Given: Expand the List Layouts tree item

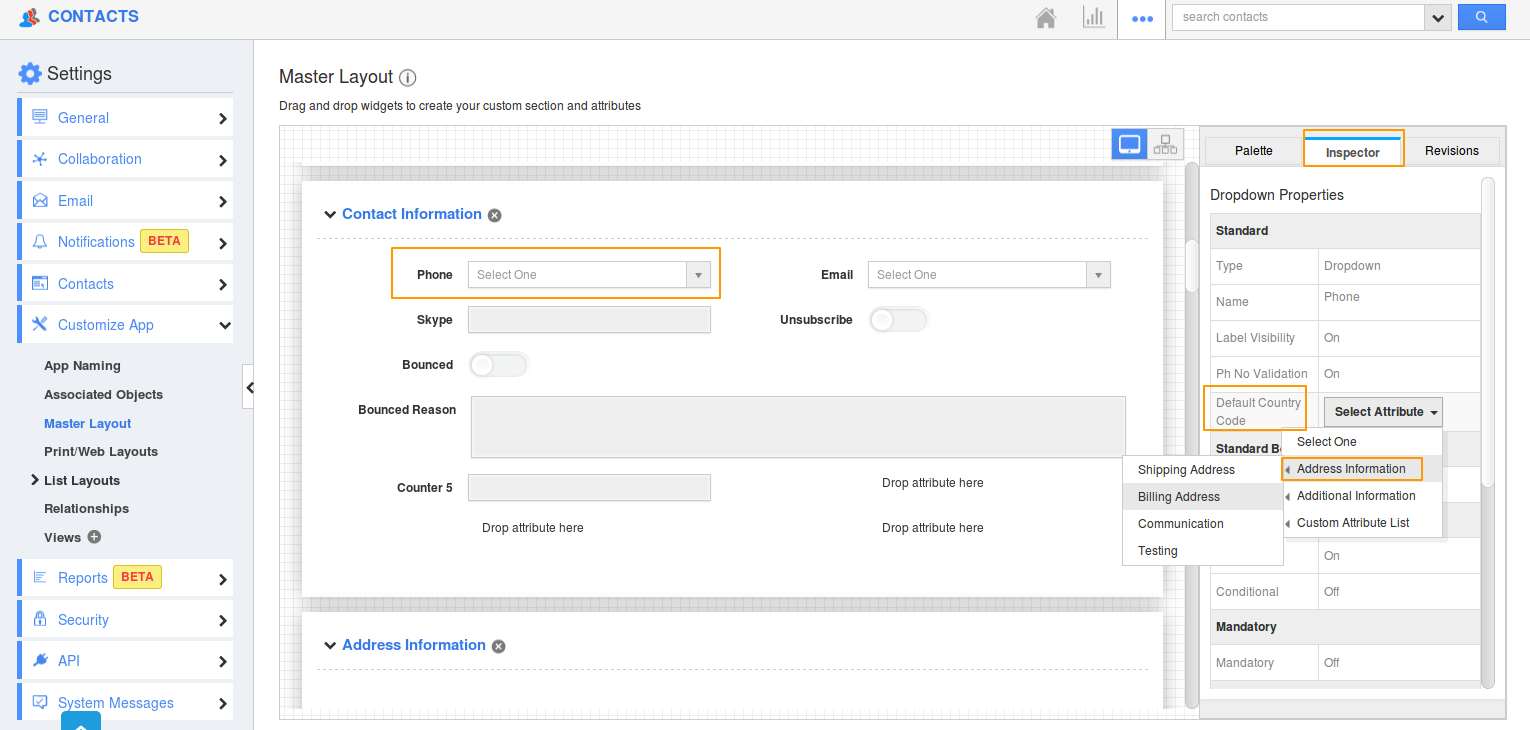Looking at the screenshot, I should pyautogui.click(x=35, y=480).
